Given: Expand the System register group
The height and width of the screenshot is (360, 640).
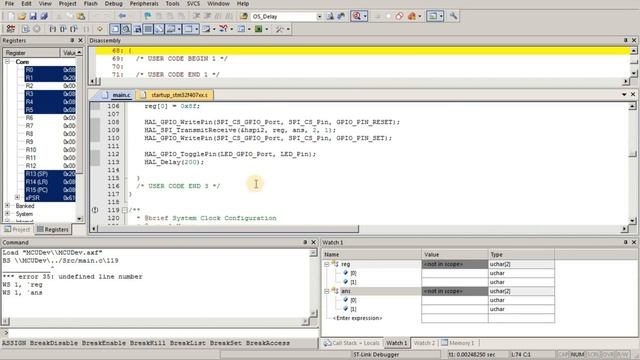Looking at the screenshot, I should click(x=7, y=213).
